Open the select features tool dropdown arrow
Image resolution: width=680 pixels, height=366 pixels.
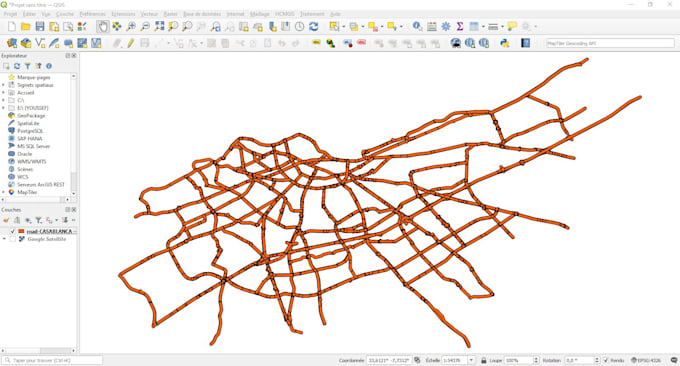point(343,27)
